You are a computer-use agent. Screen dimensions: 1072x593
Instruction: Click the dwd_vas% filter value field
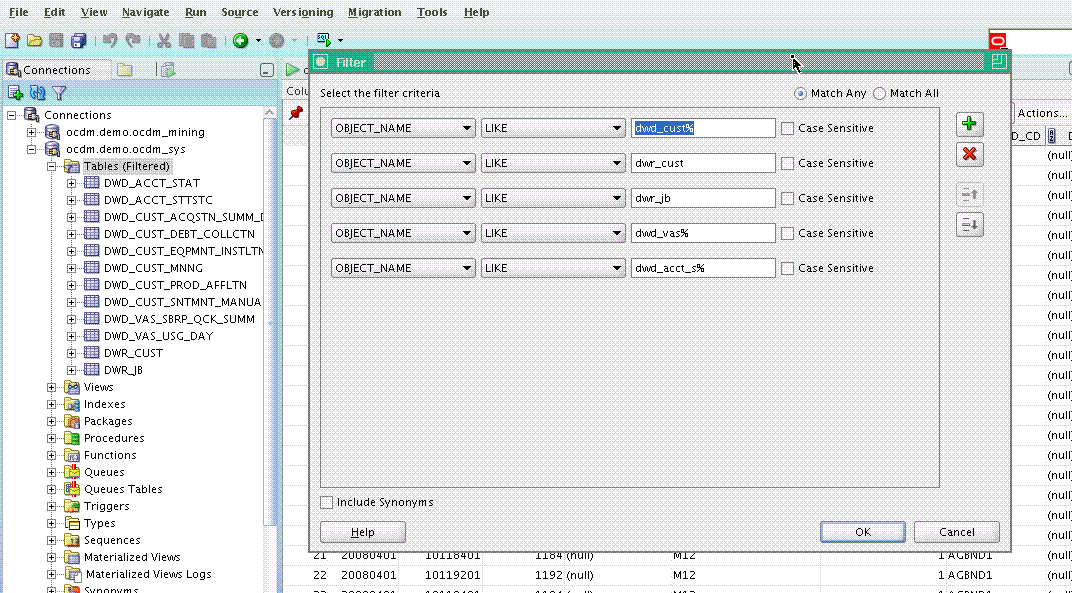pyautogui.click(x=703, y=233)
